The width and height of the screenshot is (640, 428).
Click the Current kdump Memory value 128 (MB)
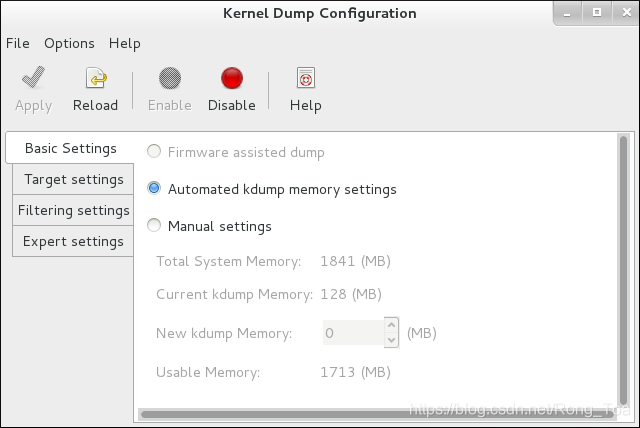(351, 294)
